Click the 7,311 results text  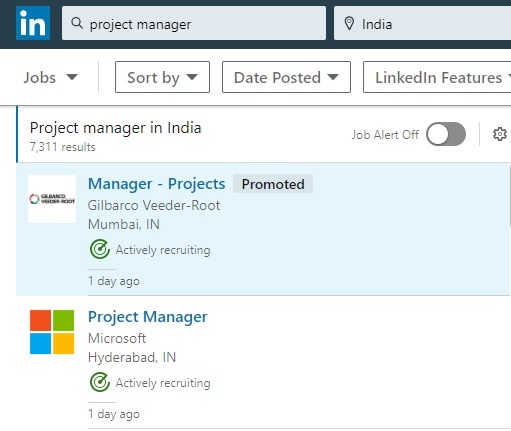pyautogui.click(x=63, y=147)
